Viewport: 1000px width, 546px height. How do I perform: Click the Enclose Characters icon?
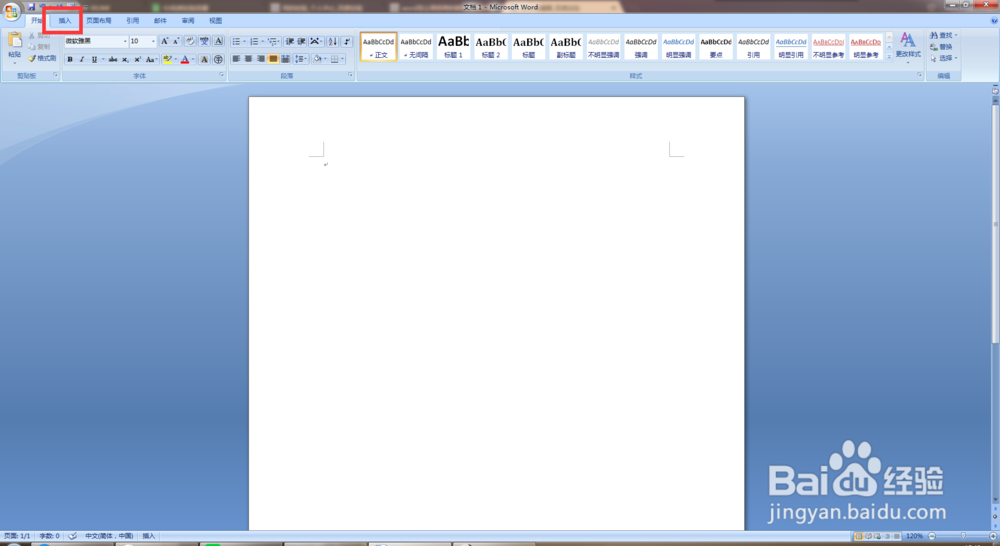218,59
